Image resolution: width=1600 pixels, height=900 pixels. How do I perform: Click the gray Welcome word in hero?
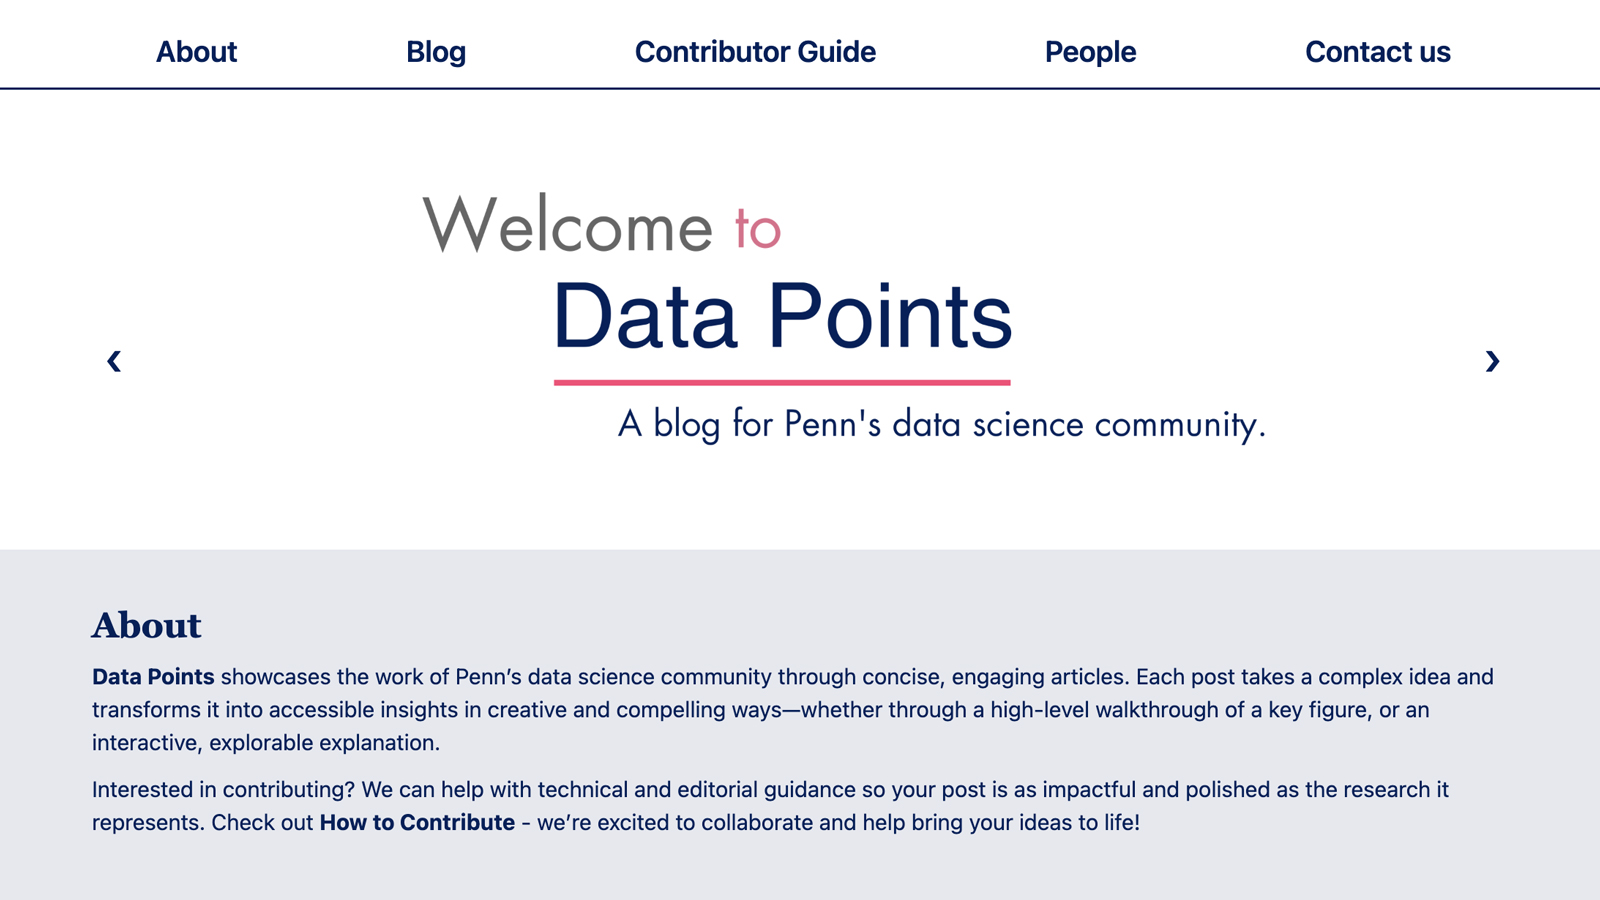click(x=567, y=226)
